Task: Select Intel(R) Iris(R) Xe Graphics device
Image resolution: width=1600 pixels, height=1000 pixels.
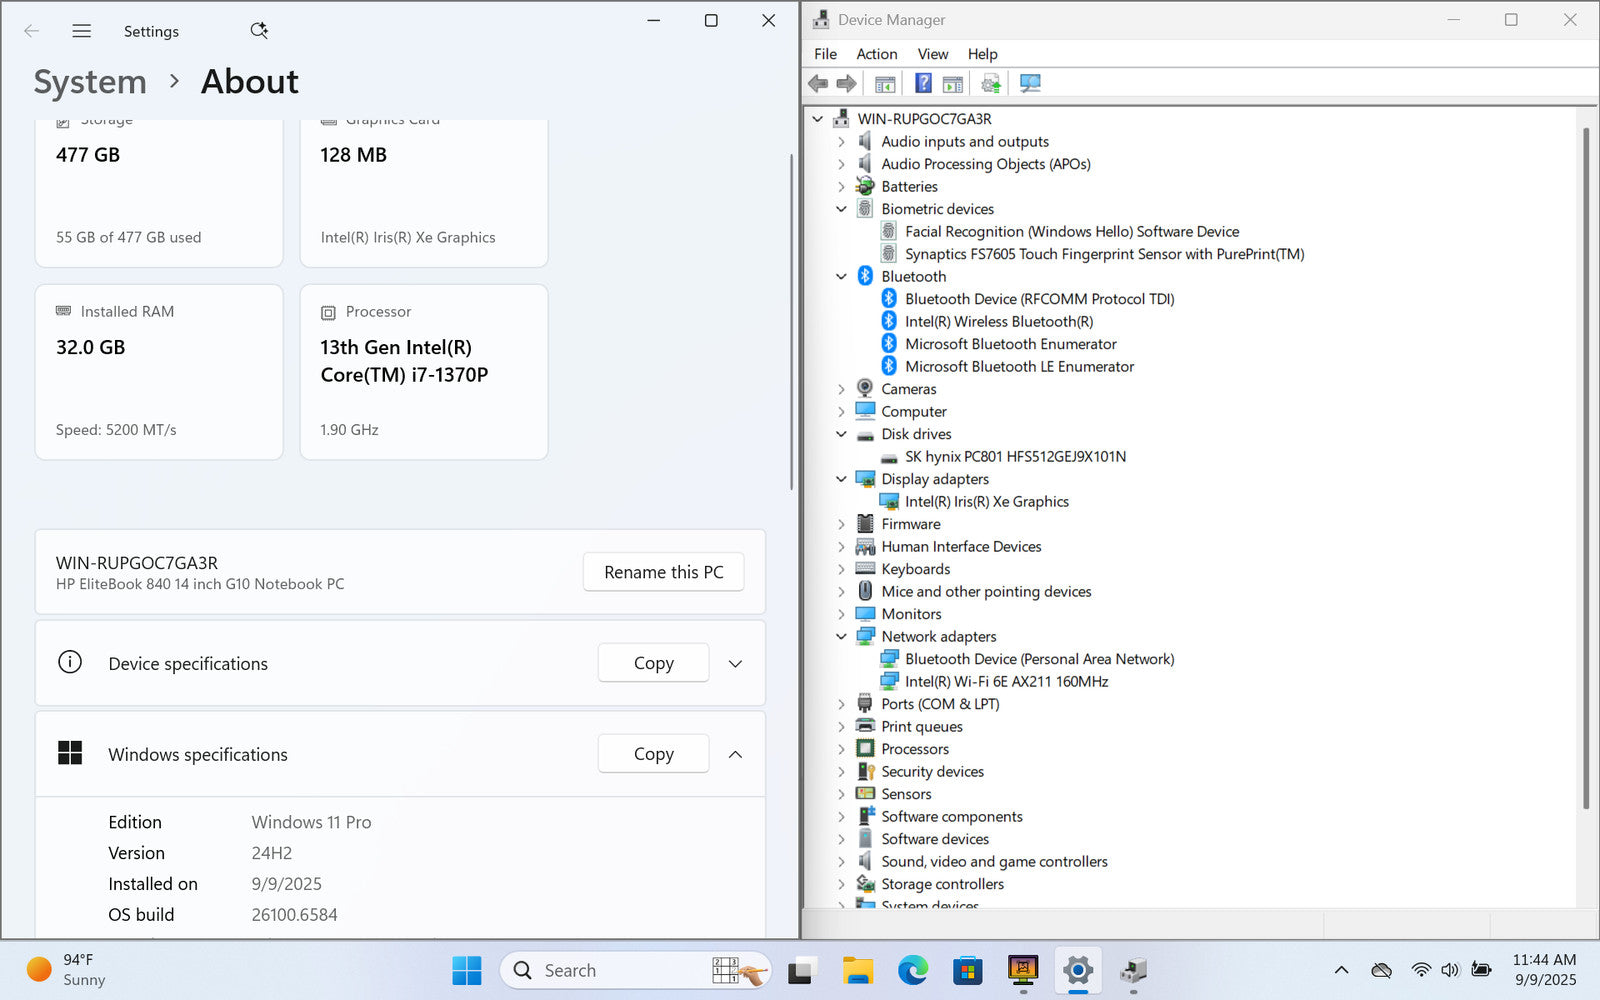Action: pyautogui.click(x=986, y=502)
